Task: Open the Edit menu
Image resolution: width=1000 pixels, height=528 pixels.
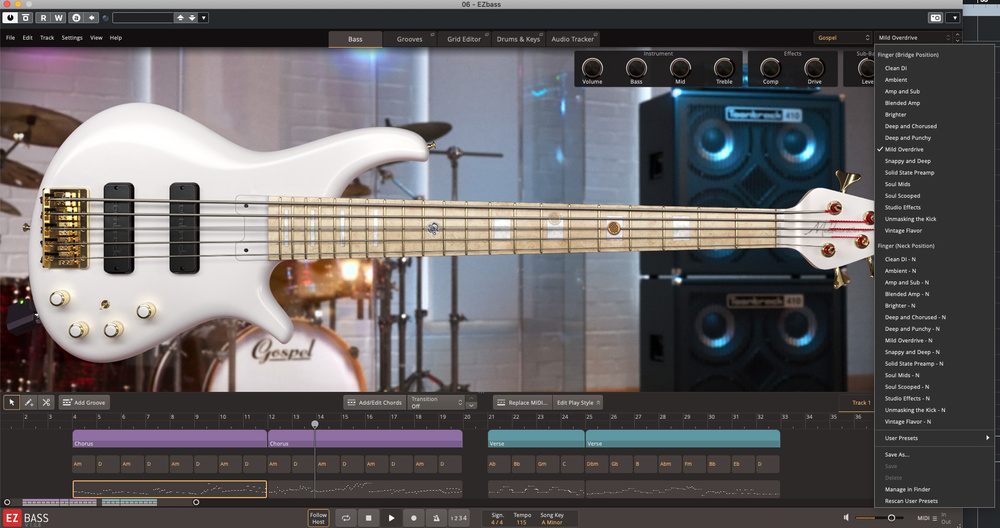Action: (27, 38)
